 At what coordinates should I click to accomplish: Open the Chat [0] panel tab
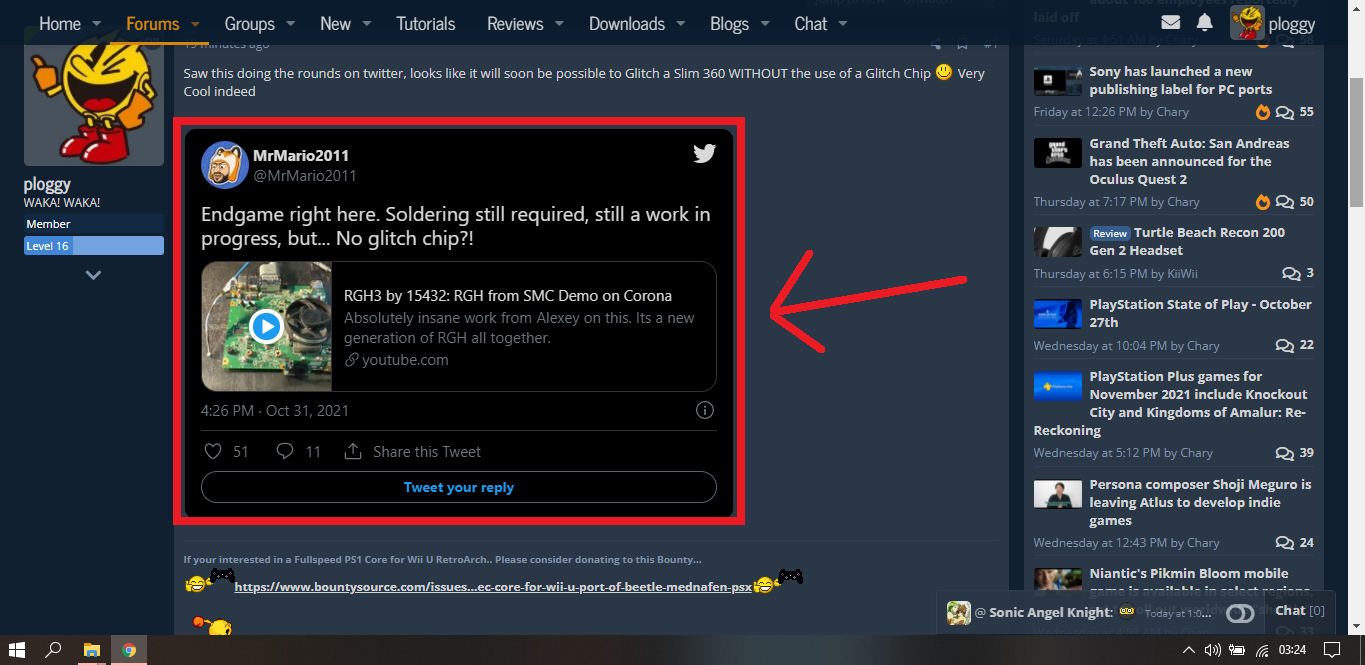pos(1300,610)
